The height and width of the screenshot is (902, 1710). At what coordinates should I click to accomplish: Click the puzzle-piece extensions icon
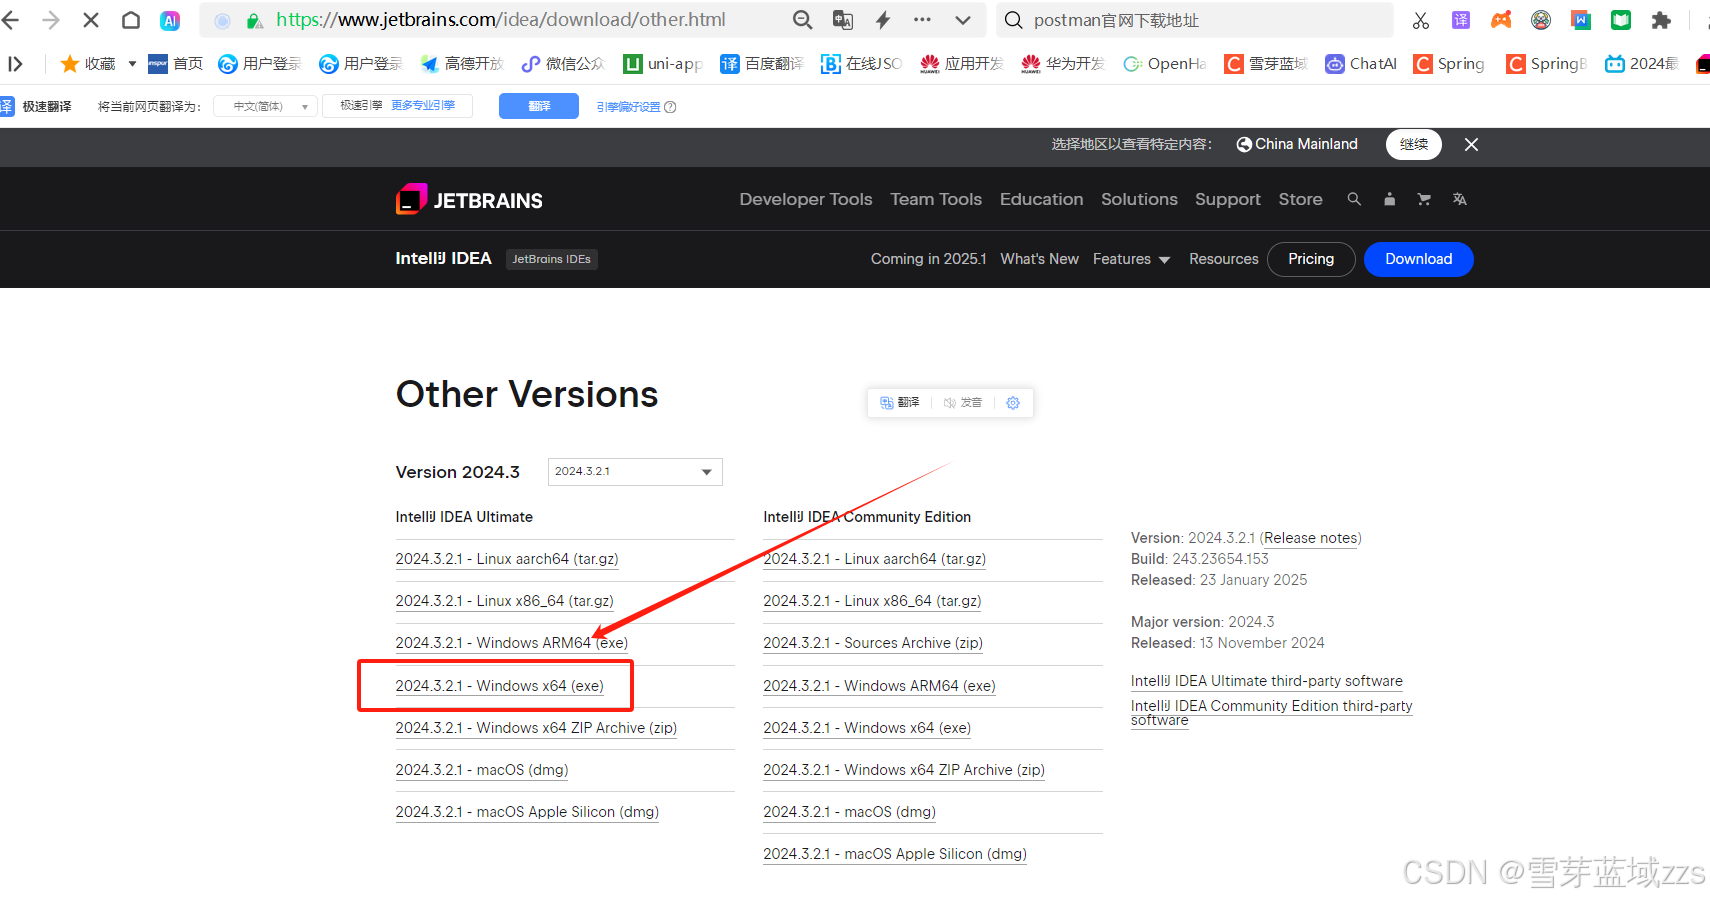(x=1661, y=20)
